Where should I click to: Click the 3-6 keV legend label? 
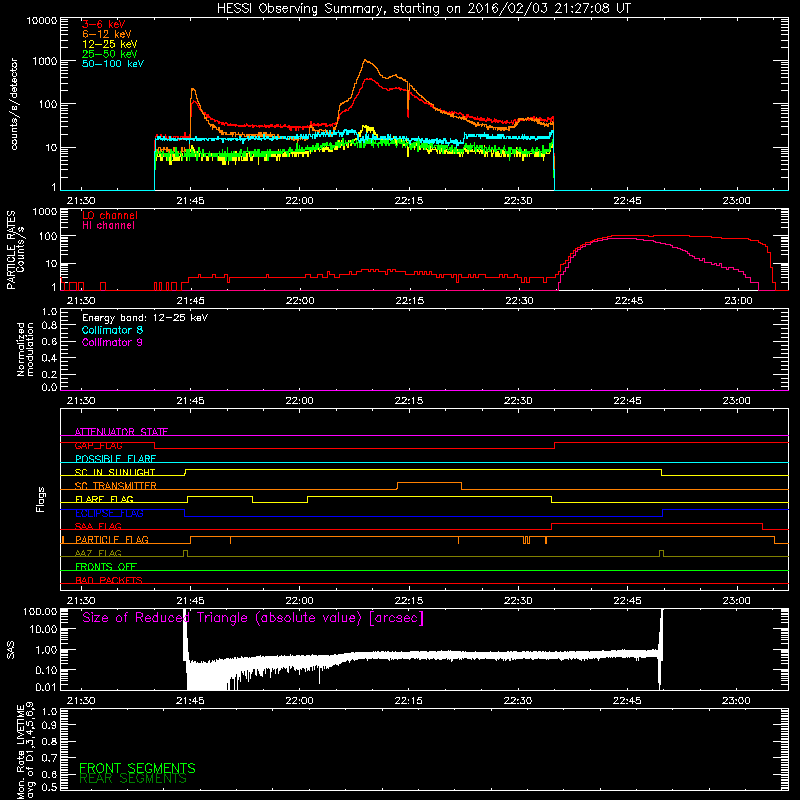click(103, 24)
